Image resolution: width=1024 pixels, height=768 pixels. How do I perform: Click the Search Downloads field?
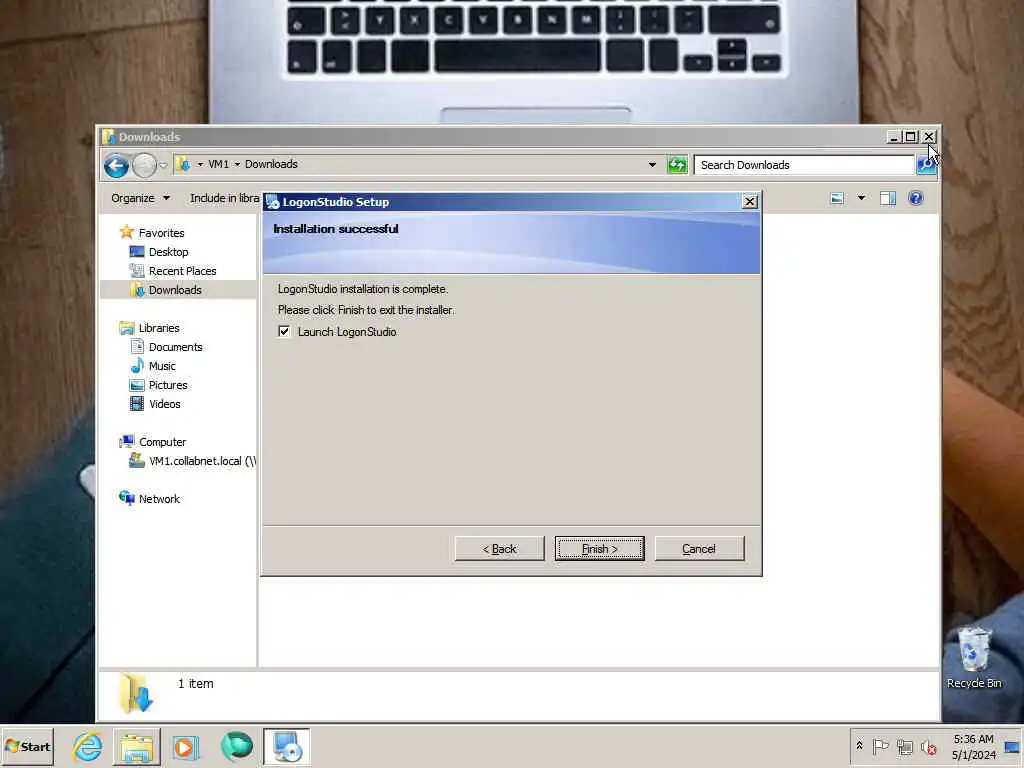[804, 165]
